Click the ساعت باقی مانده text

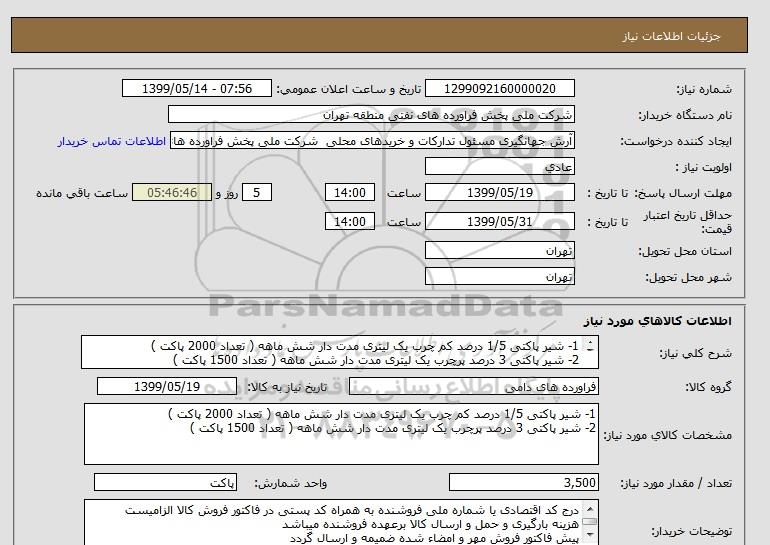[82, 193]
